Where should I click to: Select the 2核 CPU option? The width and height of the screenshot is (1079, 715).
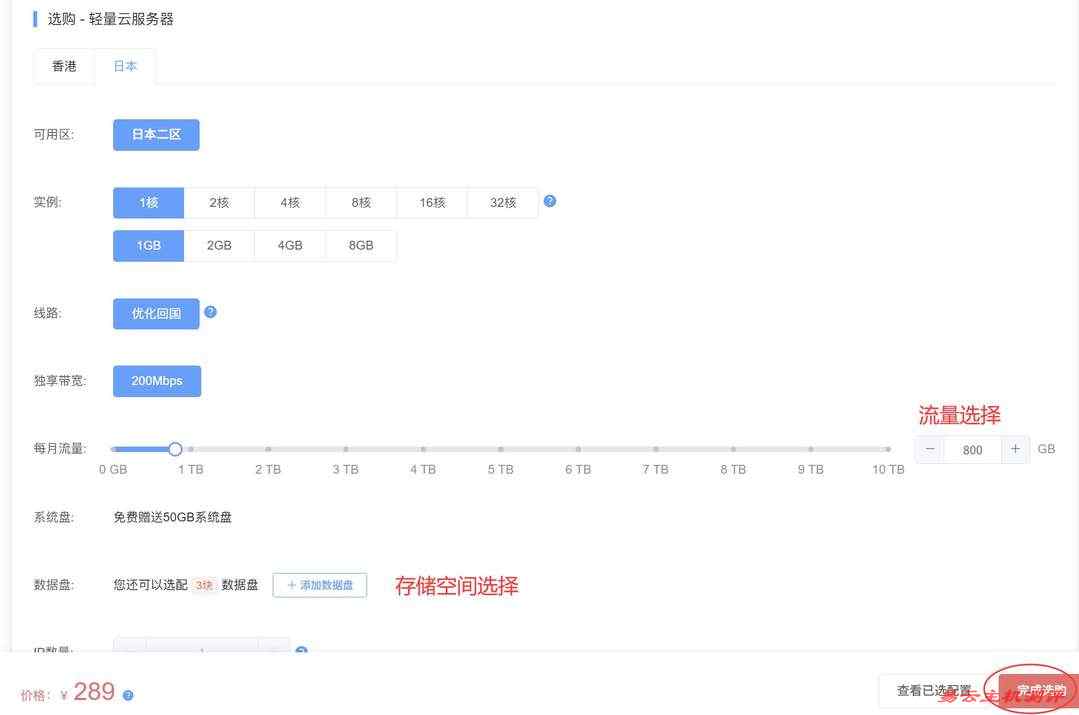click(218, 202)
